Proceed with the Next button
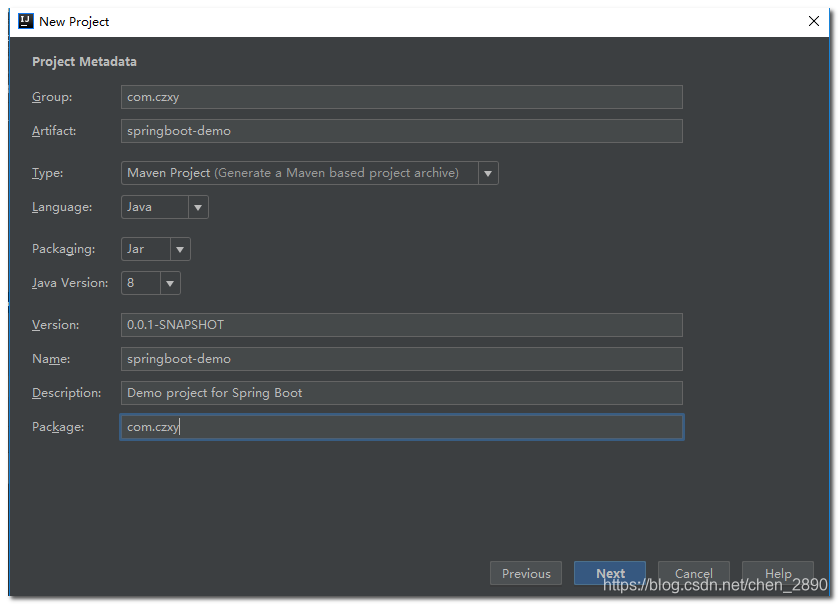 pyautogui.click(x=610, y=573)
